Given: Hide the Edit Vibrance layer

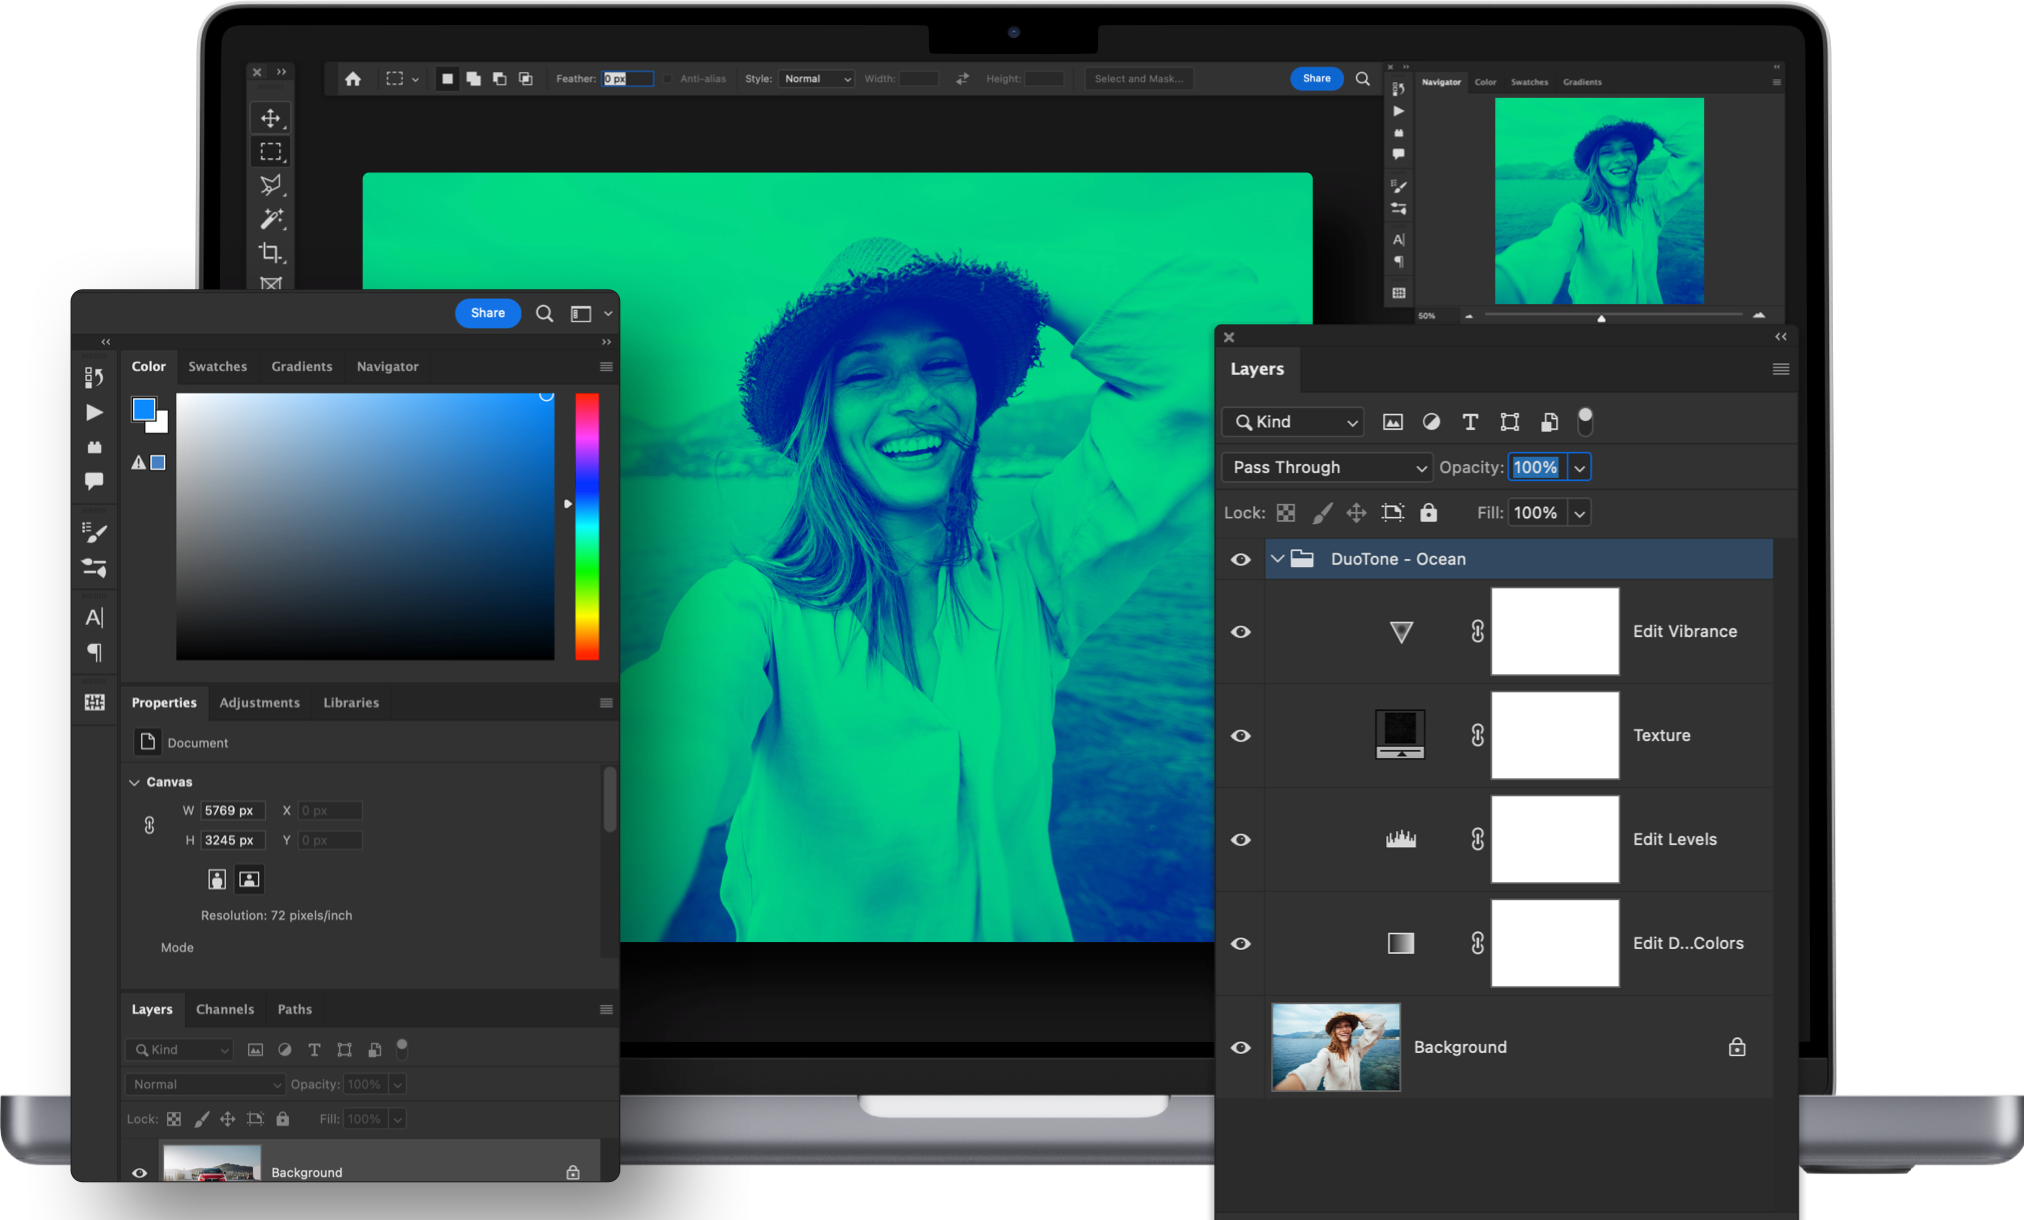Looking at the screenshot, I should point(1240,632).
